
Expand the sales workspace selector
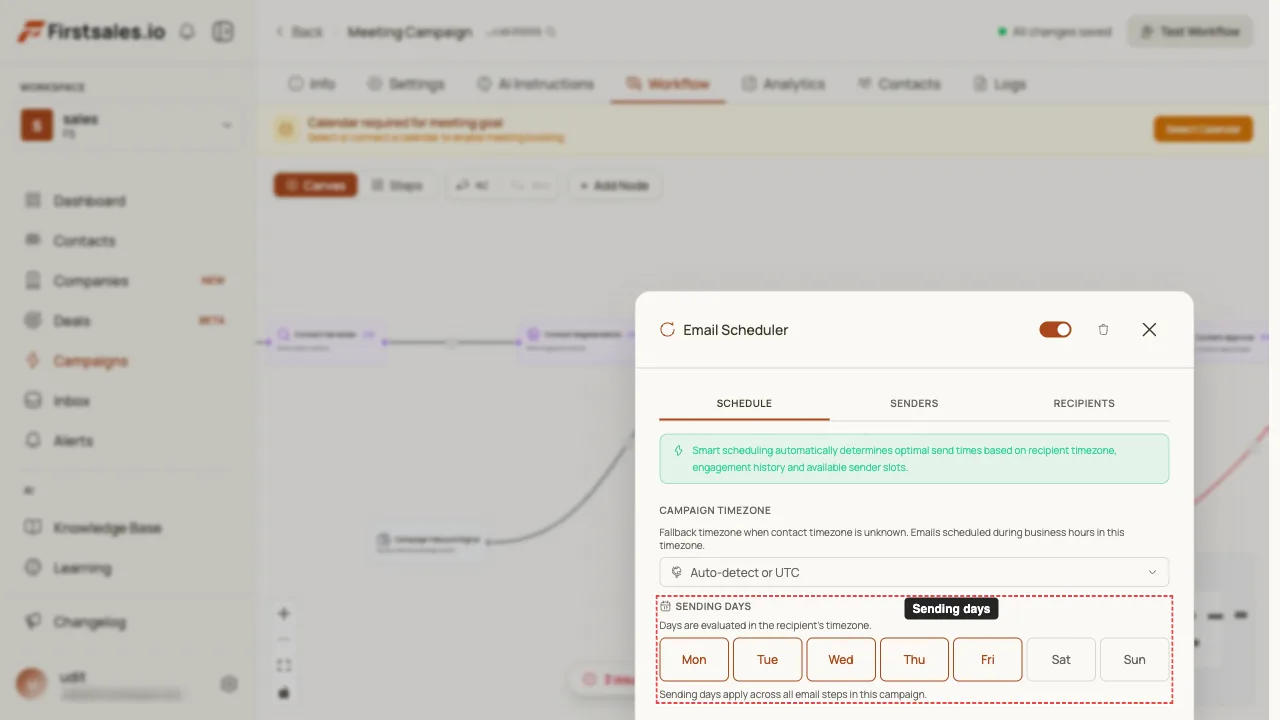pyautogui.click(x=129, y=125)
